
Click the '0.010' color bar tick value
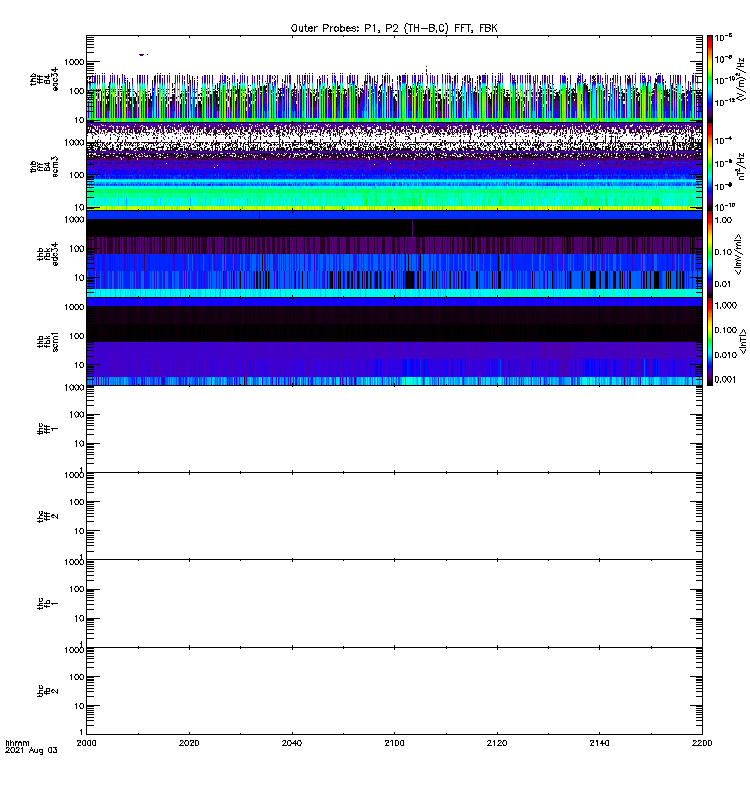coord(726,355)
